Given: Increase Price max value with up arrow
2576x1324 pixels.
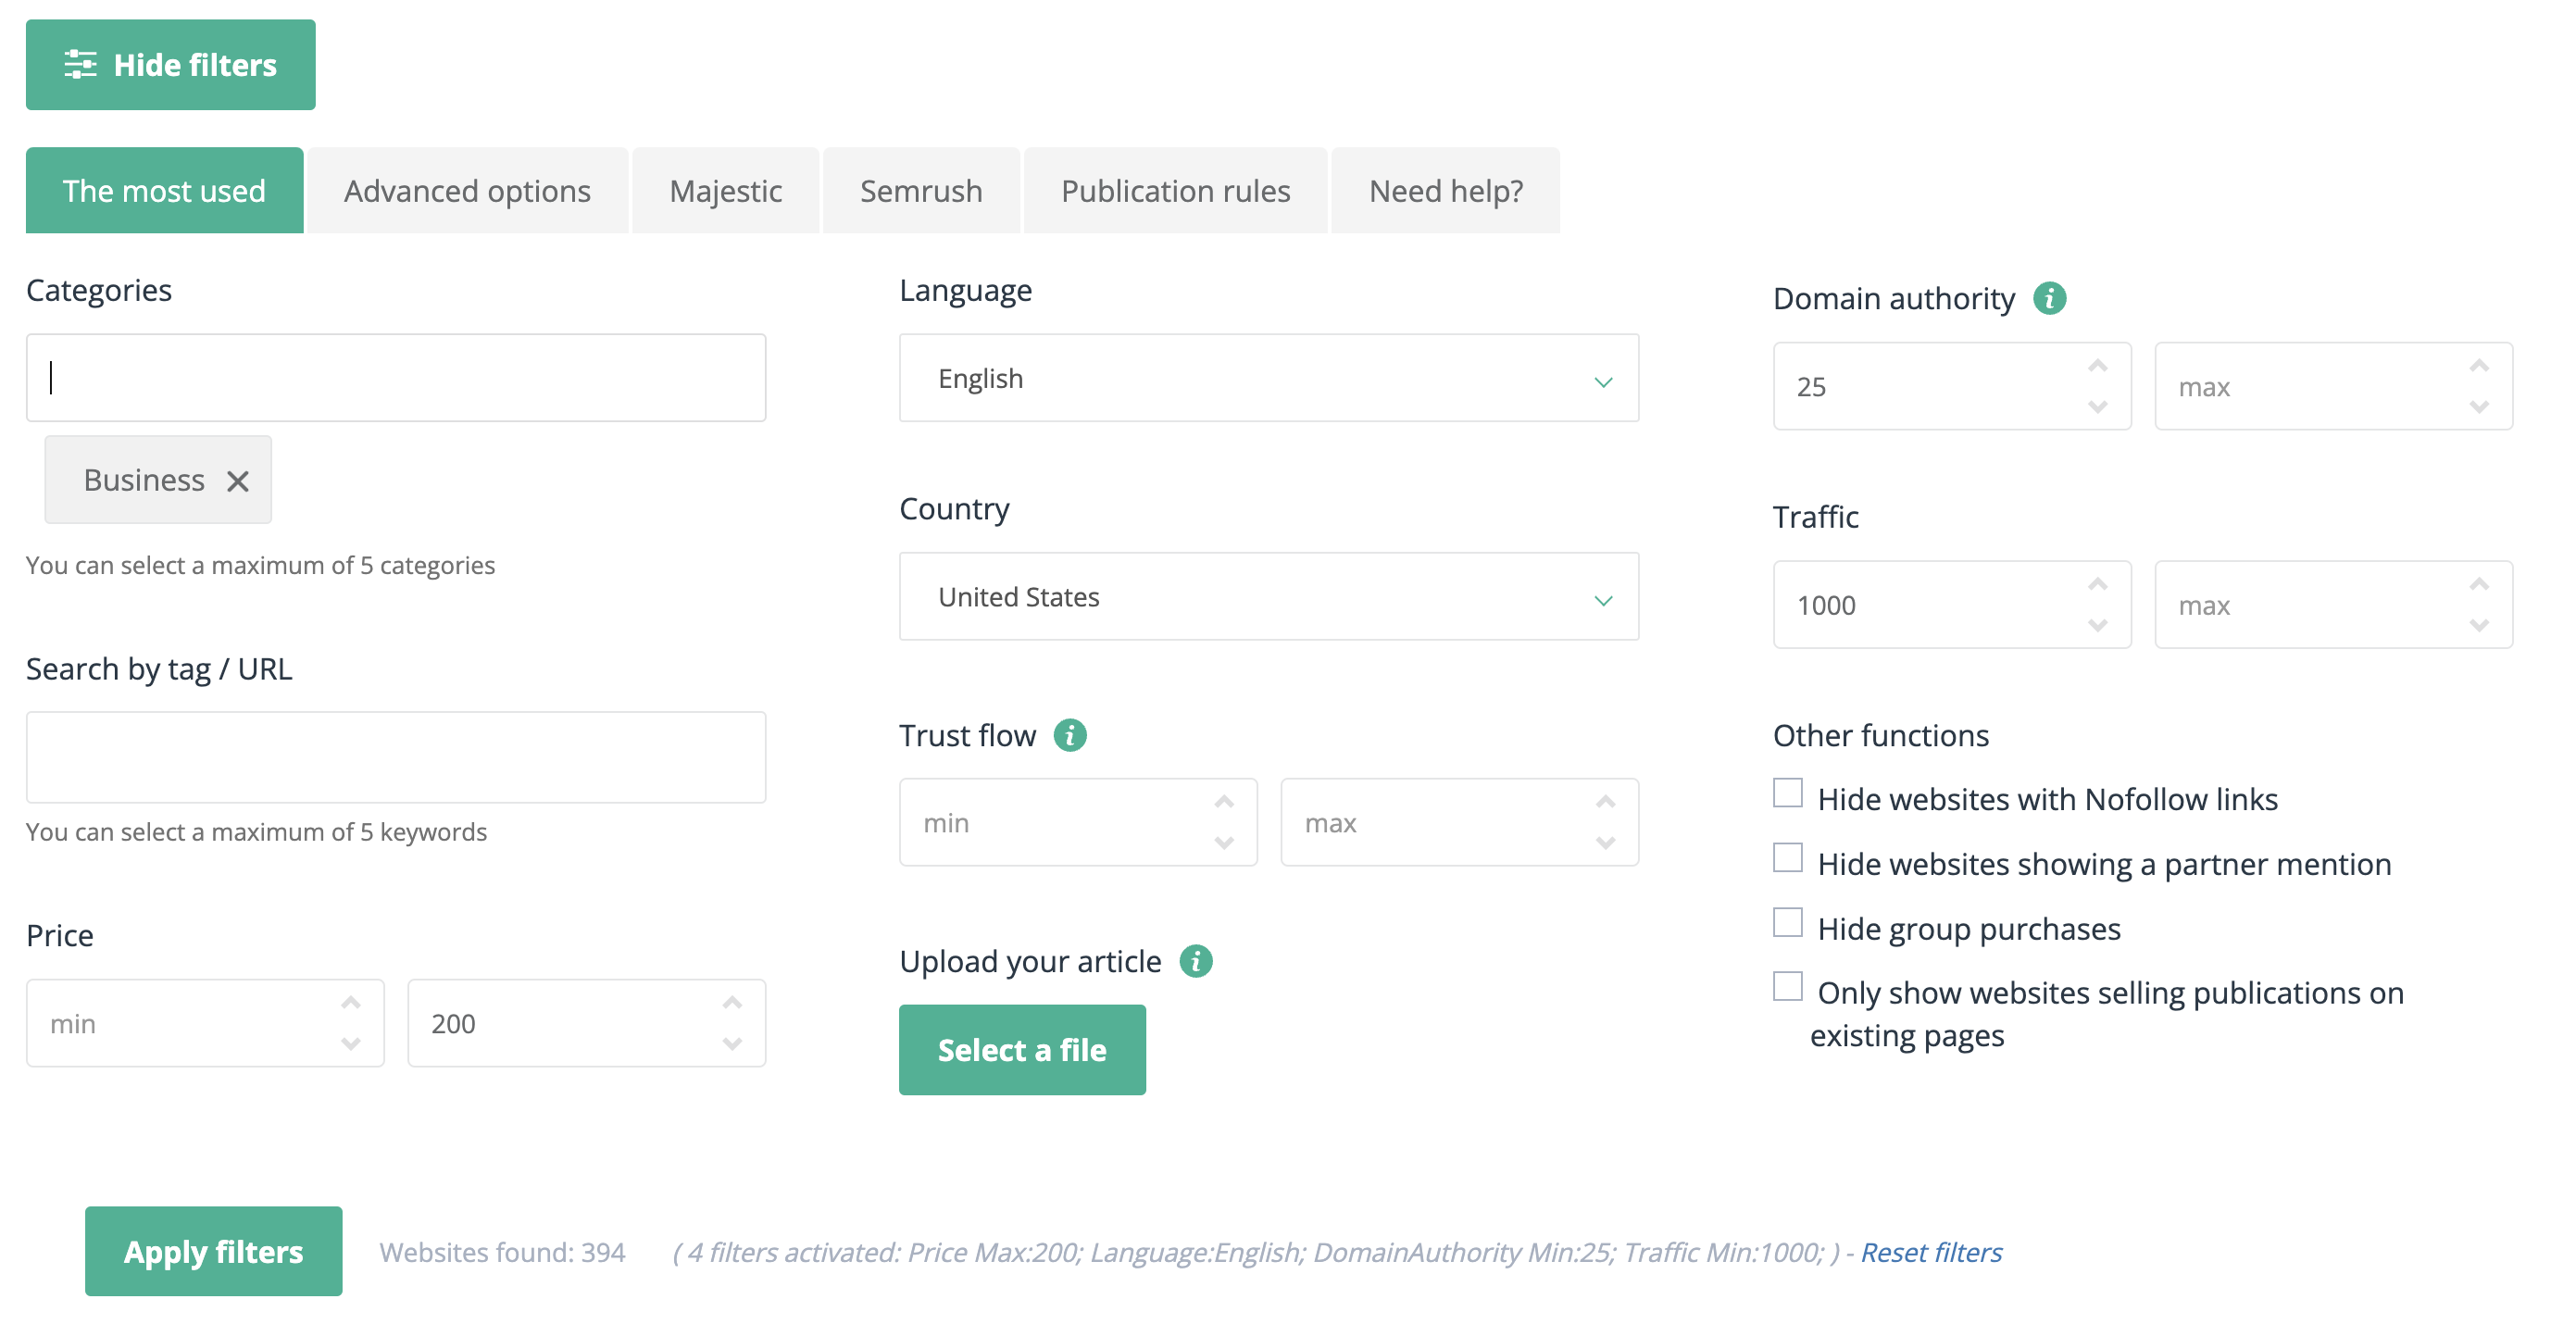Looking at the screenshot, I should pos(732,1003).
